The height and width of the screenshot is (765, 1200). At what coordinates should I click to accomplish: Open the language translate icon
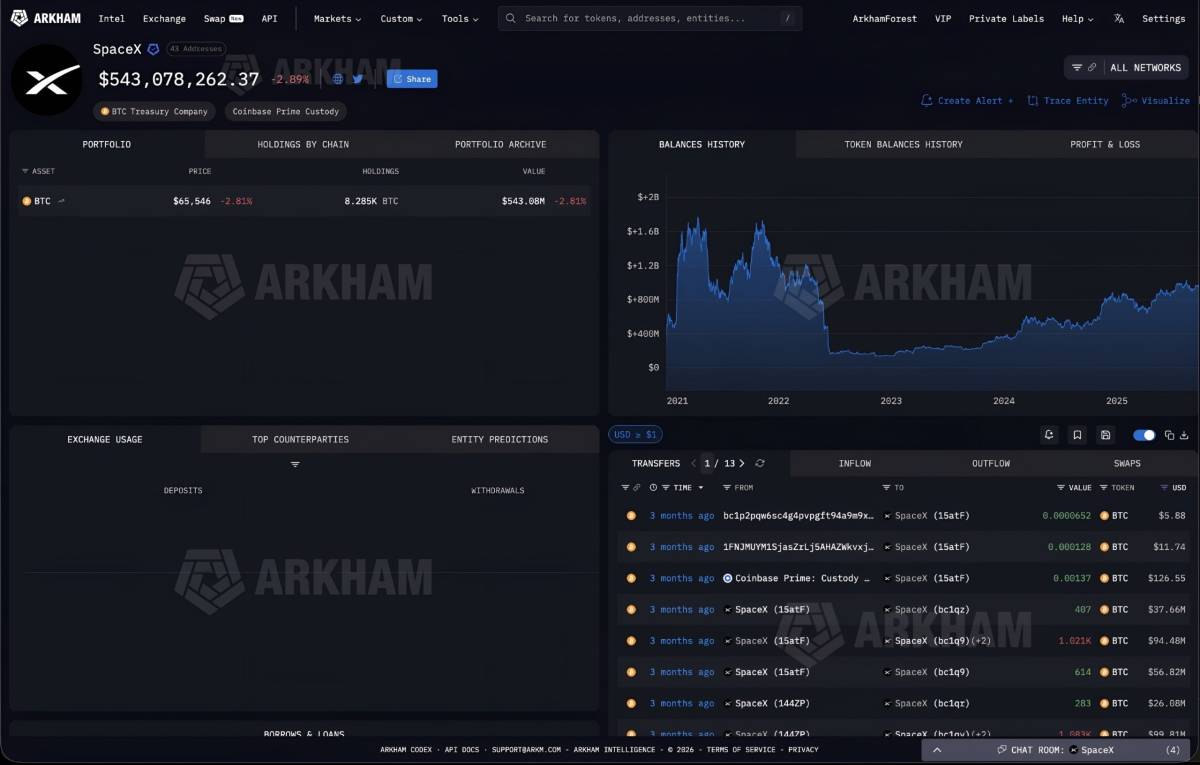1119,18
